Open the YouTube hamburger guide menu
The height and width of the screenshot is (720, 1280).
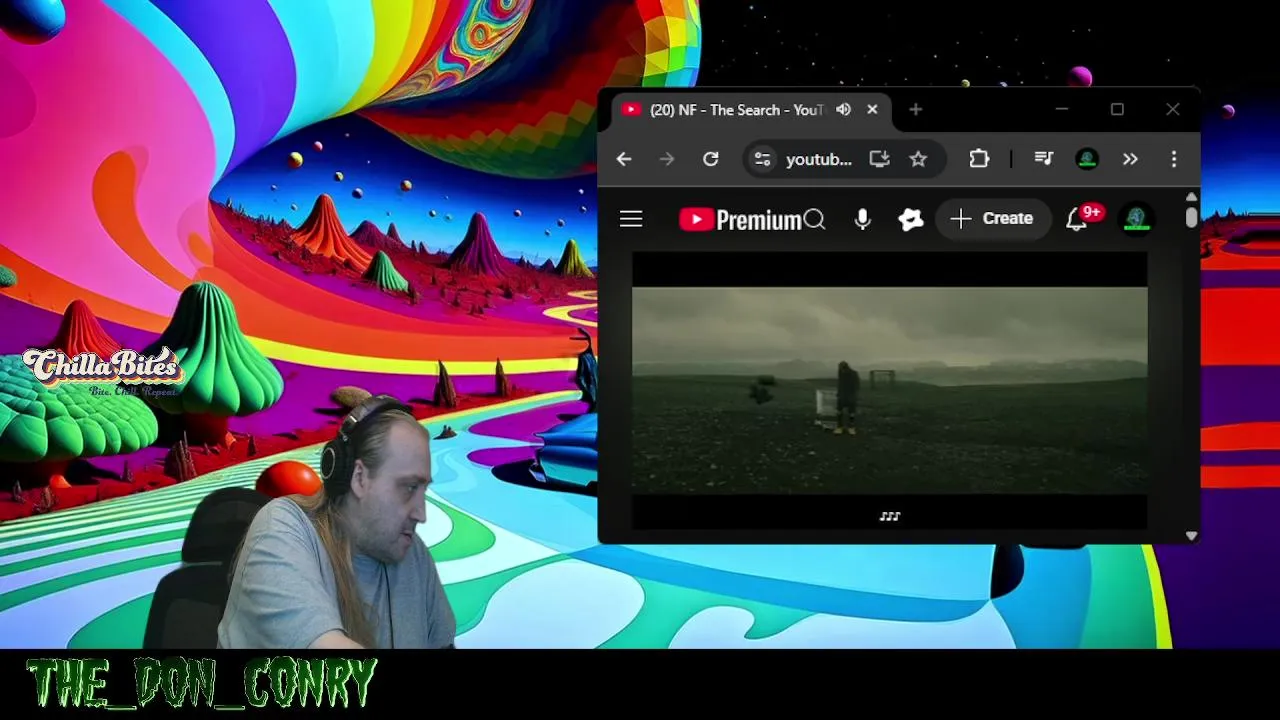pyautogui.click(x=631, y=219)
